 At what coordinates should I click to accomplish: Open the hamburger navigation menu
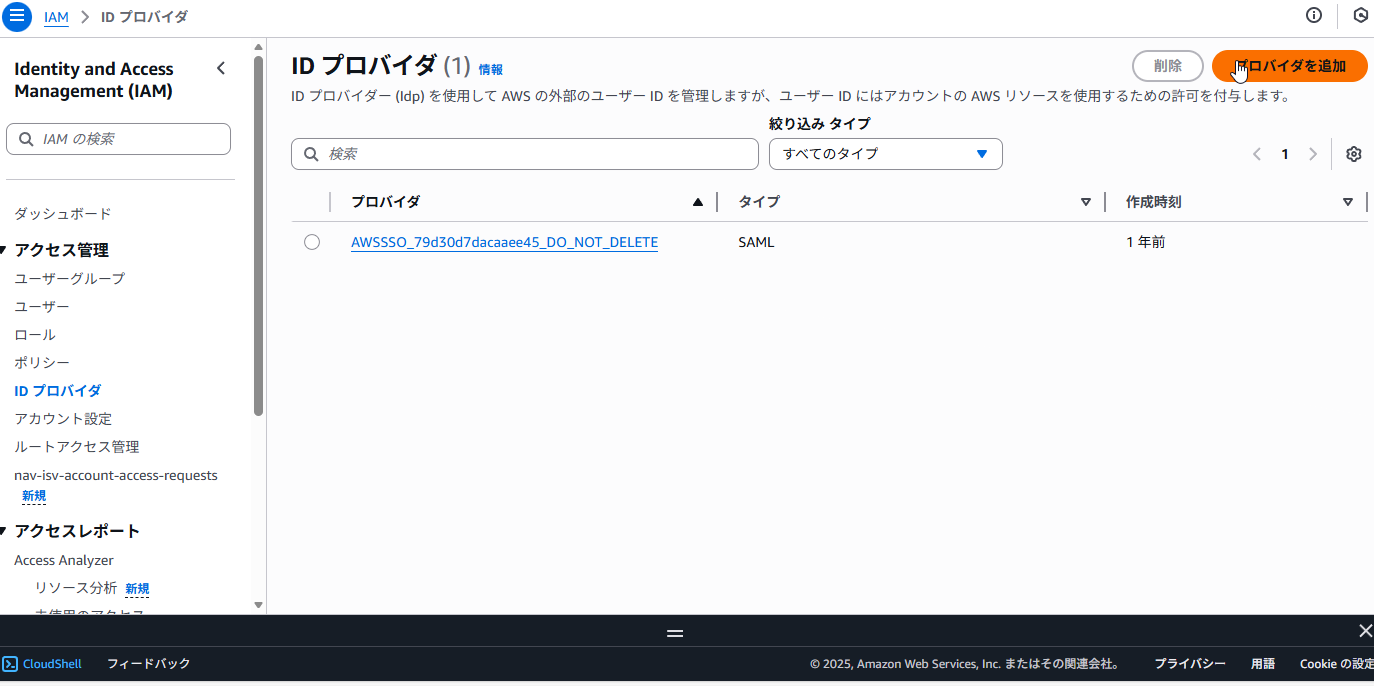[x=16, y=16]
